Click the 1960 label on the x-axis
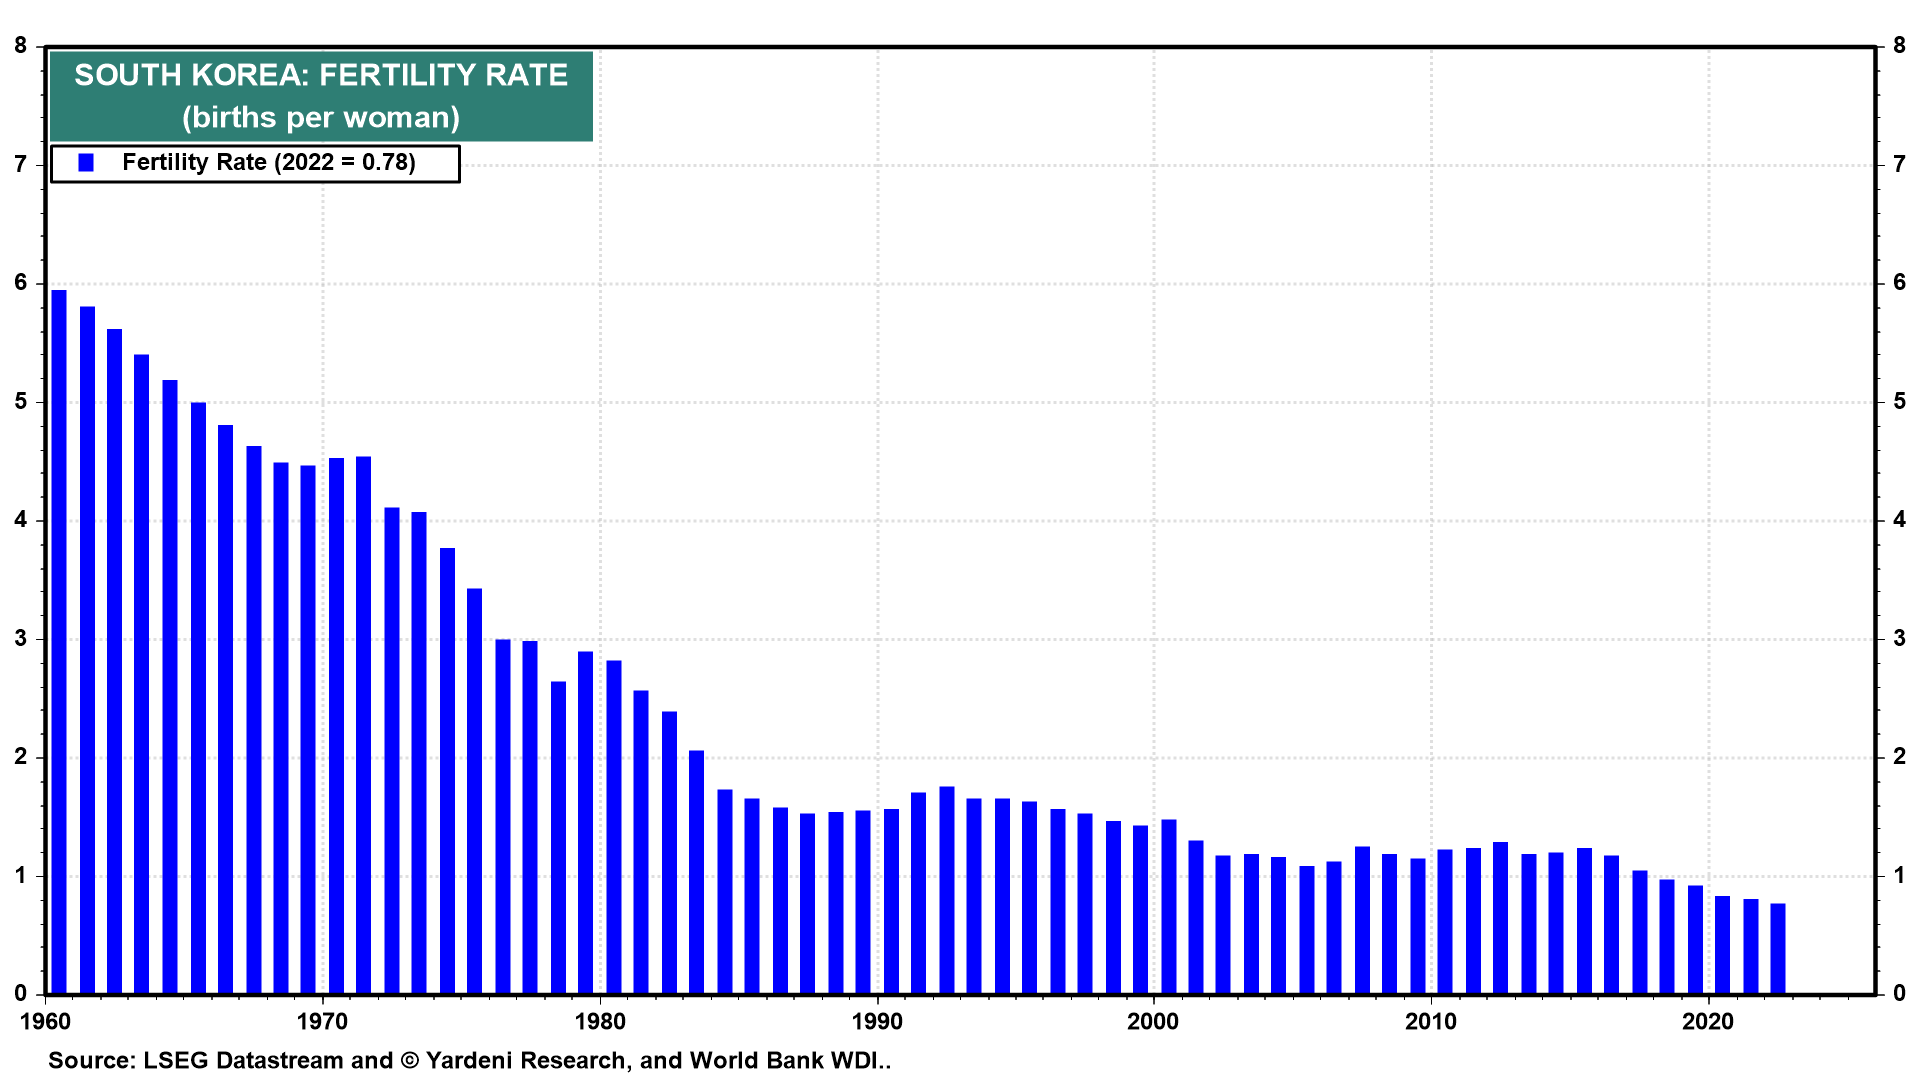 click(x=45, y=1022)
